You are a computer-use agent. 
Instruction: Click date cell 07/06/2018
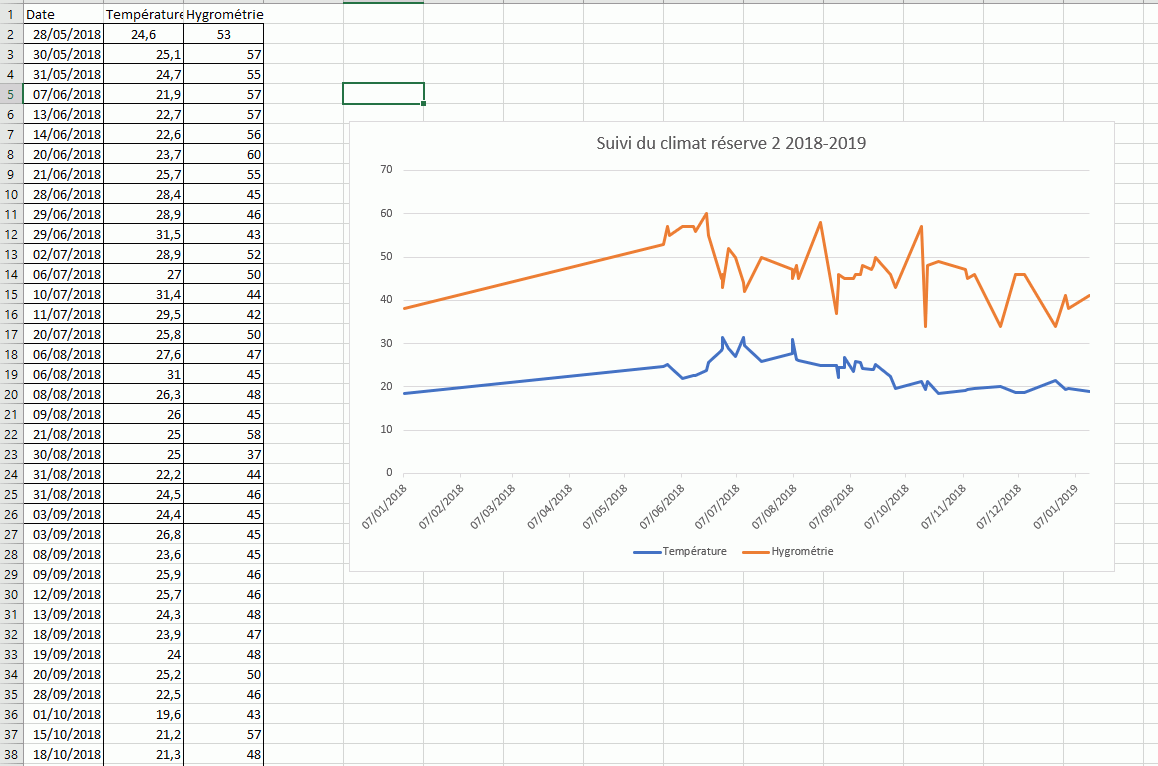coord(64,94)
